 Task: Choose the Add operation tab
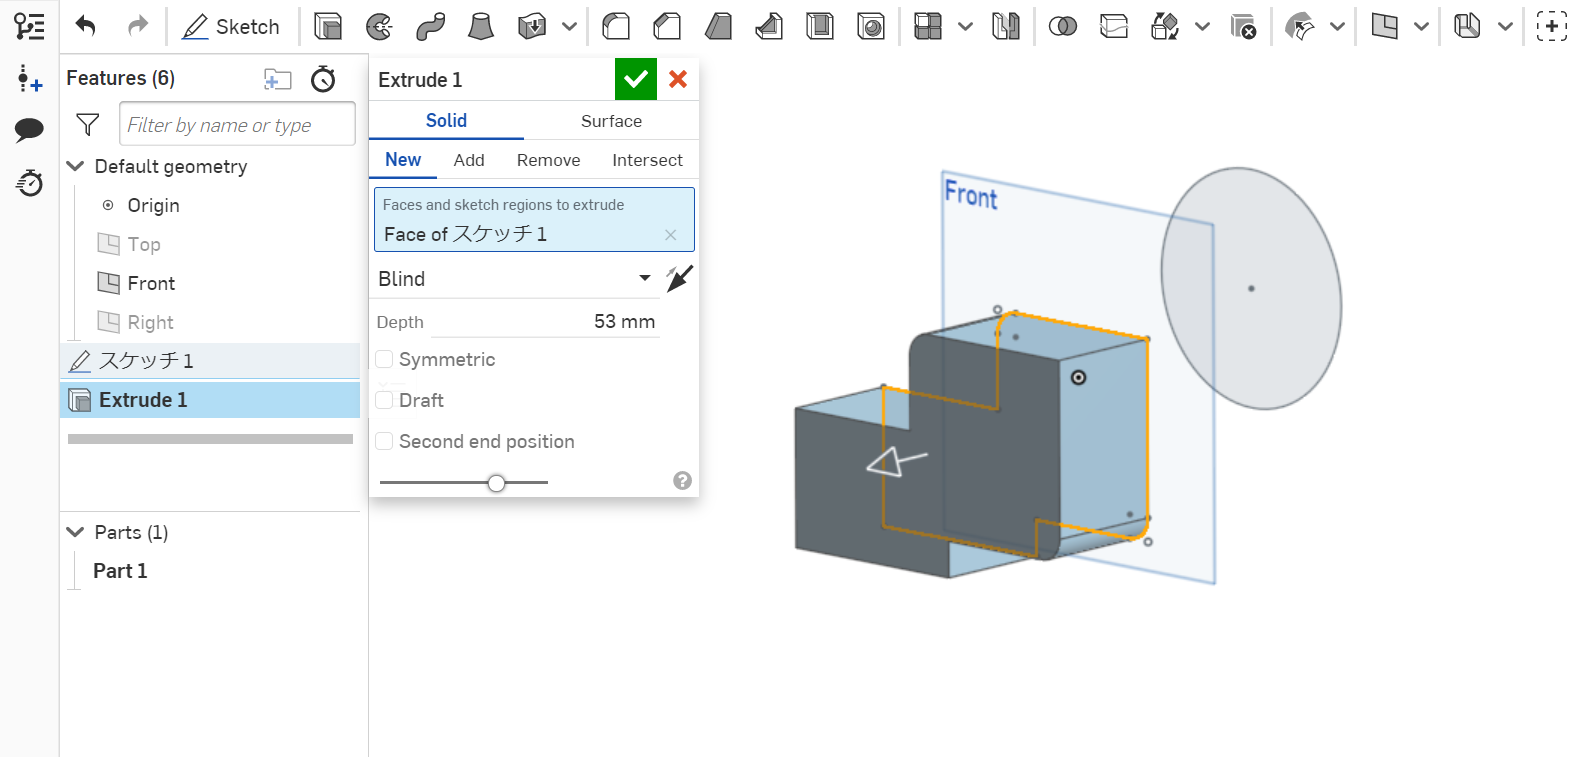tap(469, 160)
